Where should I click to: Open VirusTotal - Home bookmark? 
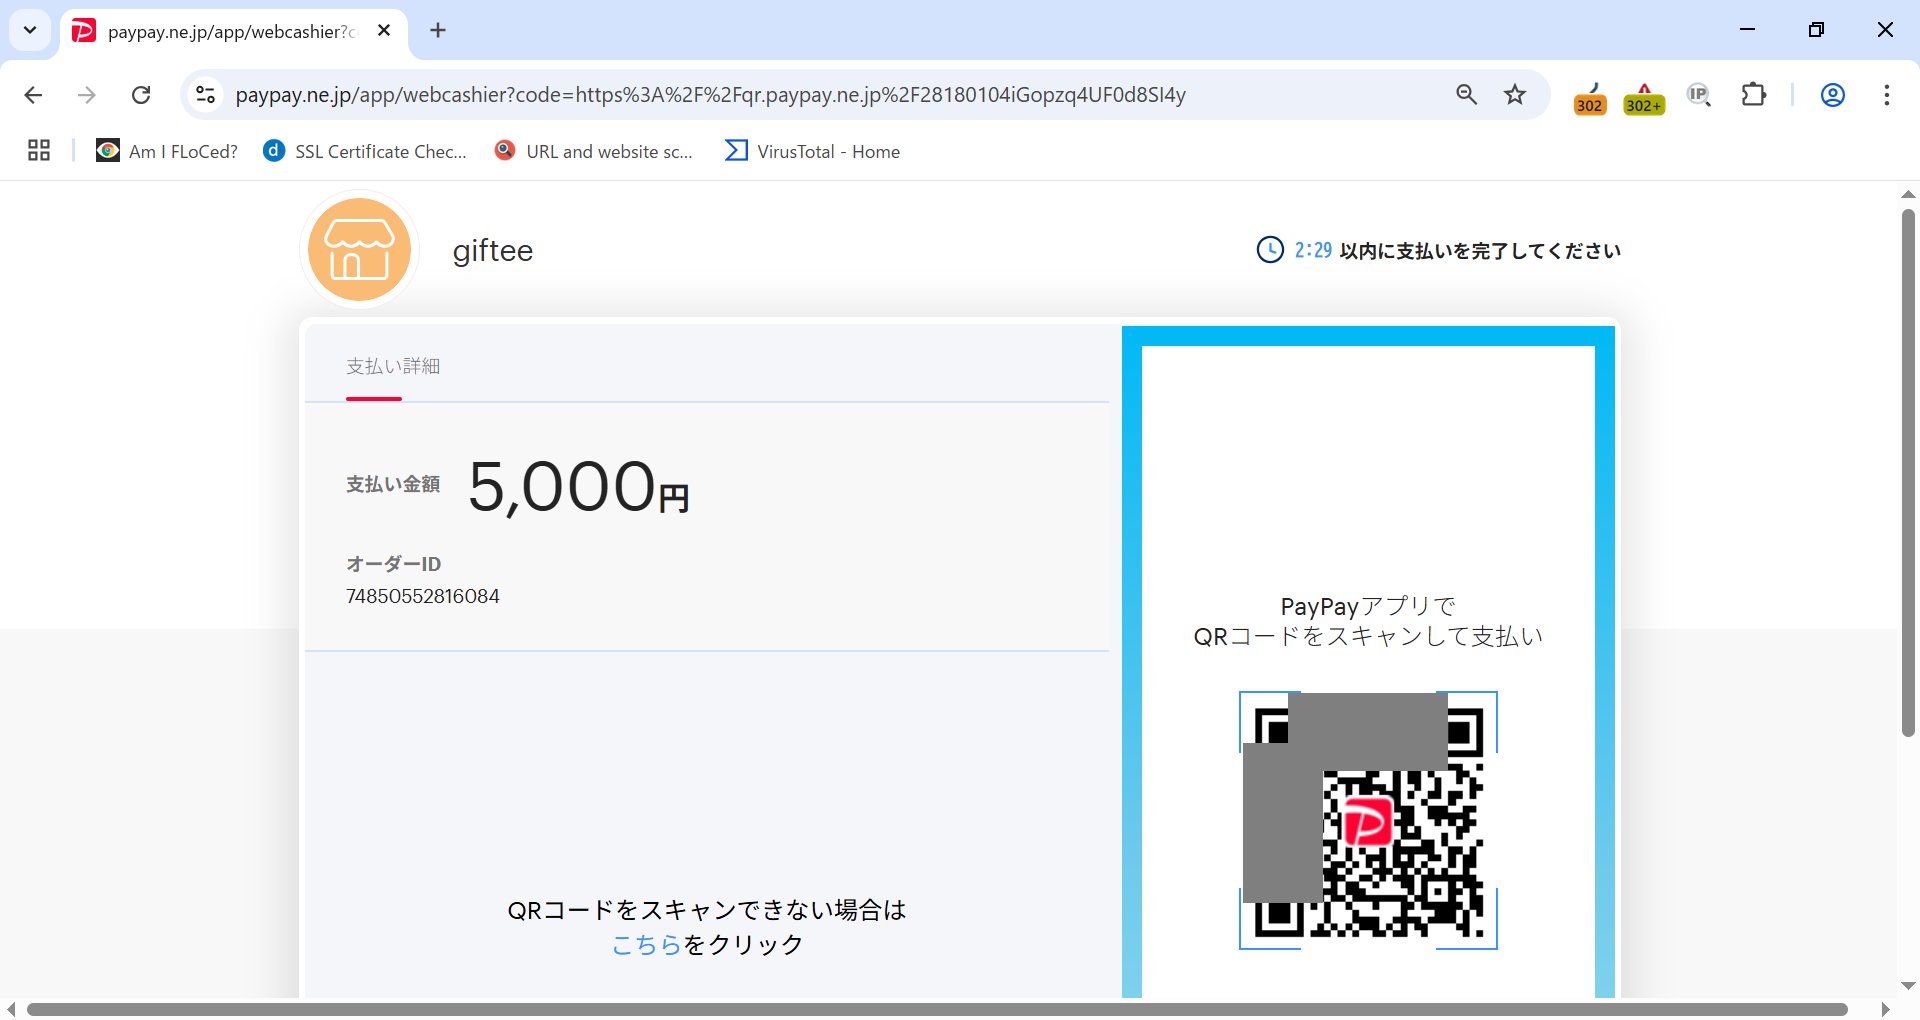812,151
